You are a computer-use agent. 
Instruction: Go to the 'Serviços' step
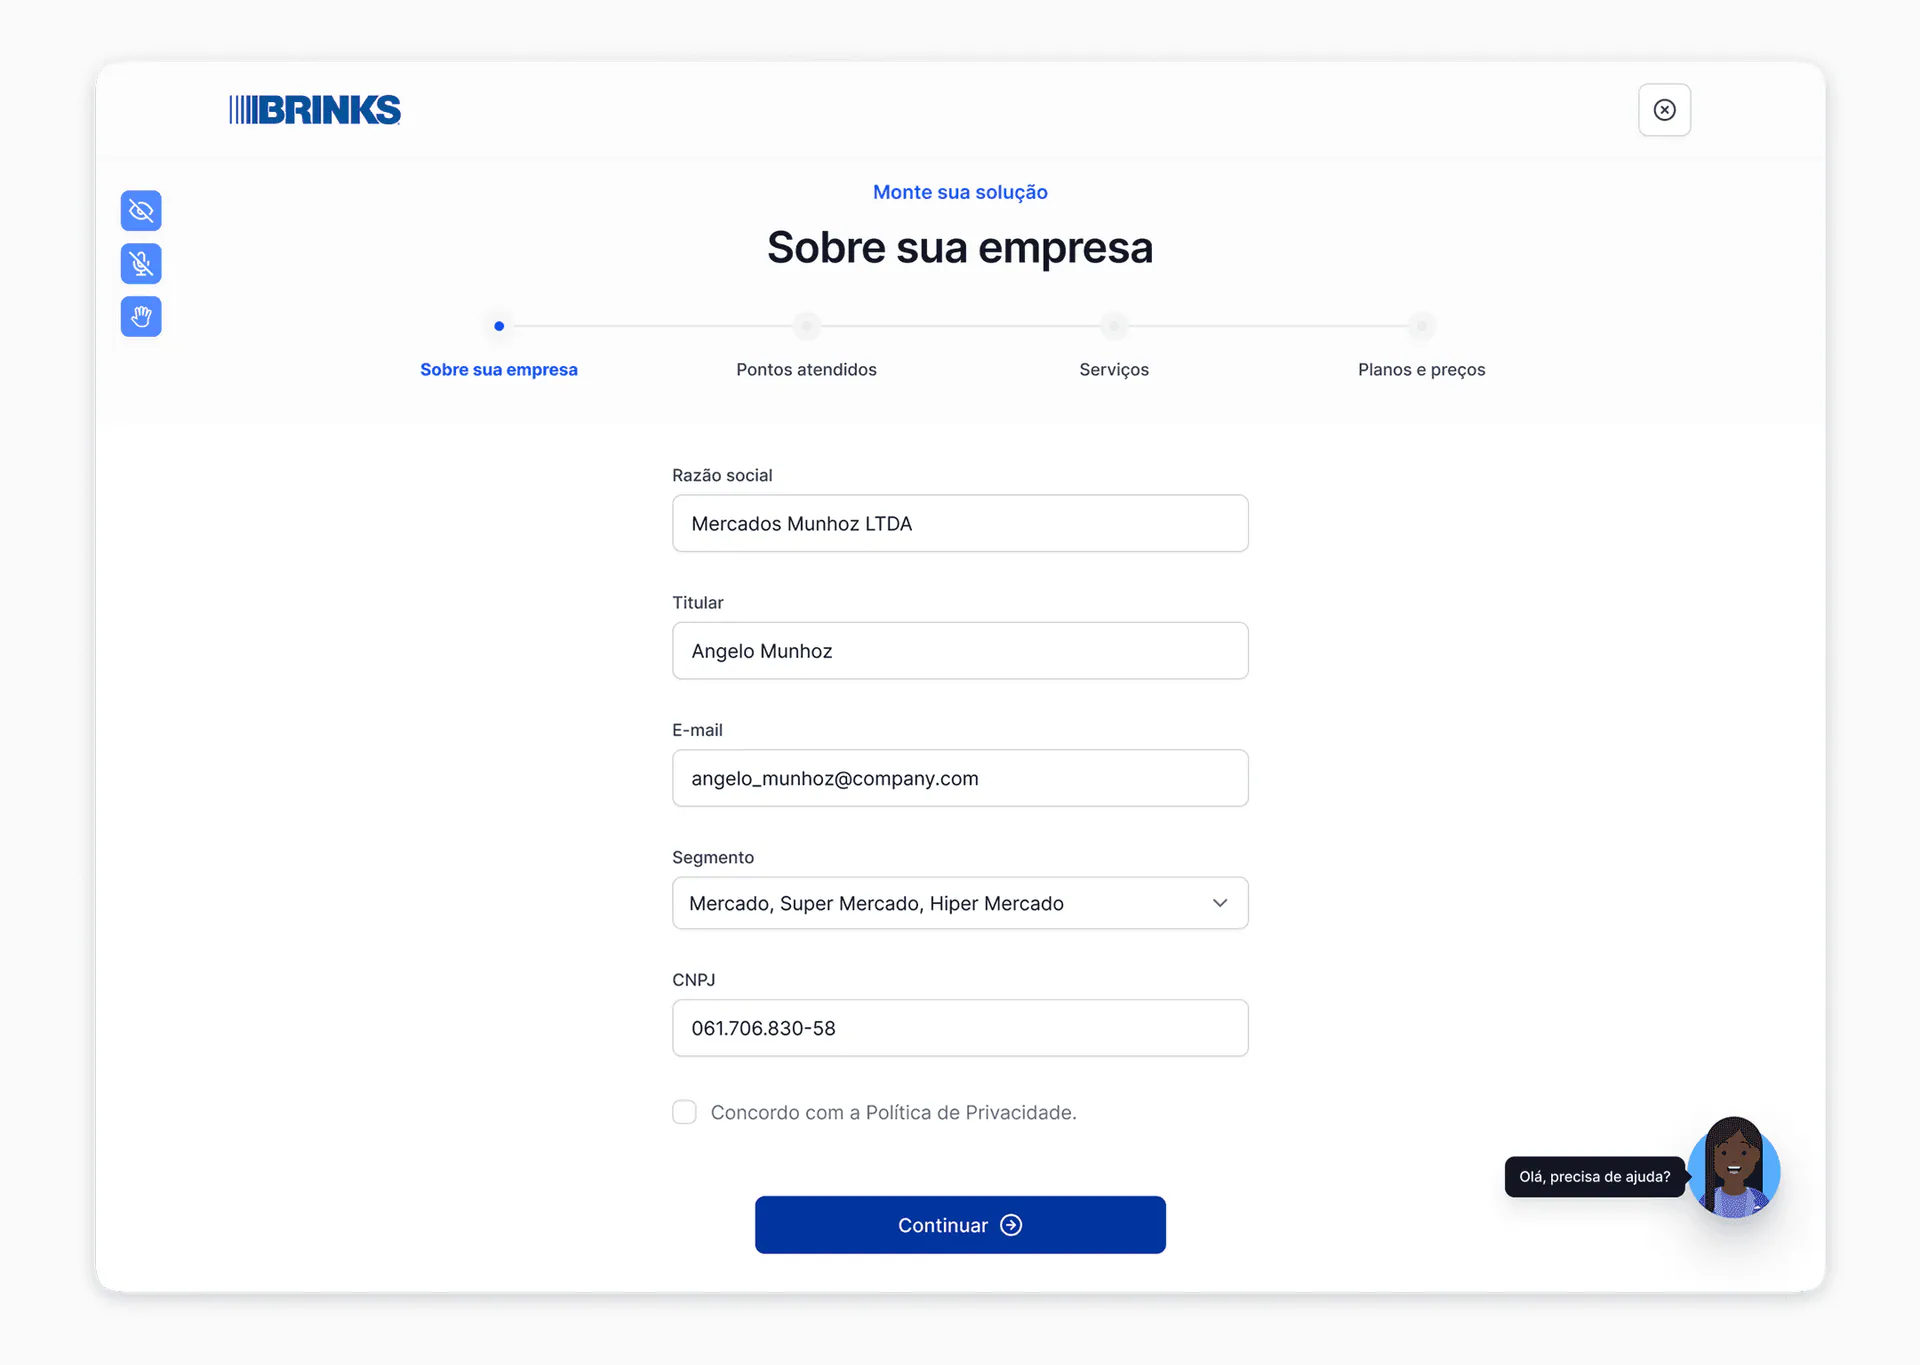1114,370
